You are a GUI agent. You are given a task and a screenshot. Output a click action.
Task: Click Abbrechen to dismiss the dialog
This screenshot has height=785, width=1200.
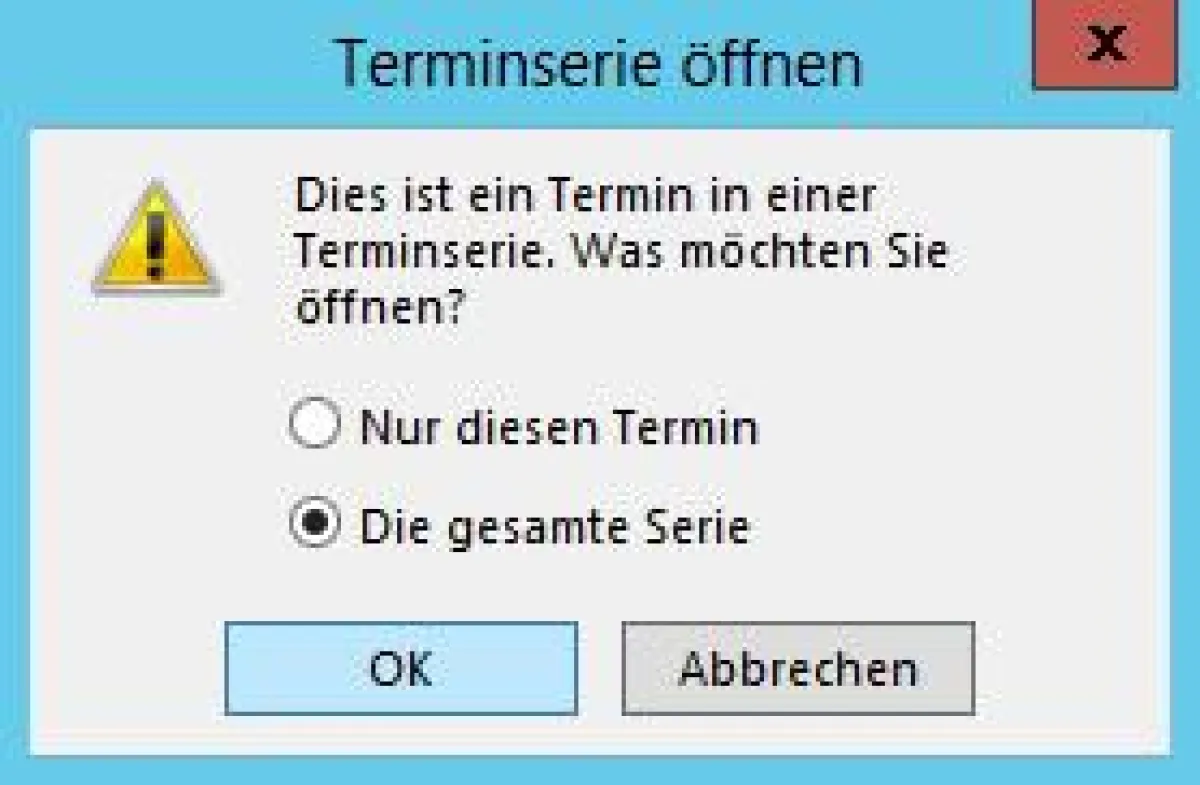pos(798,668)
